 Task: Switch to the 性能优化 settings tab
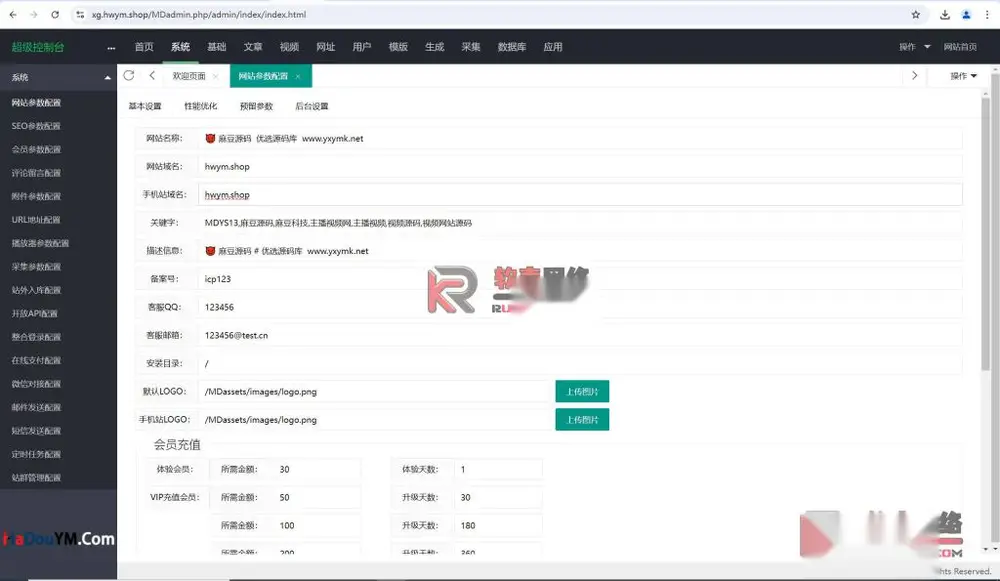click(x=200, y=106)
